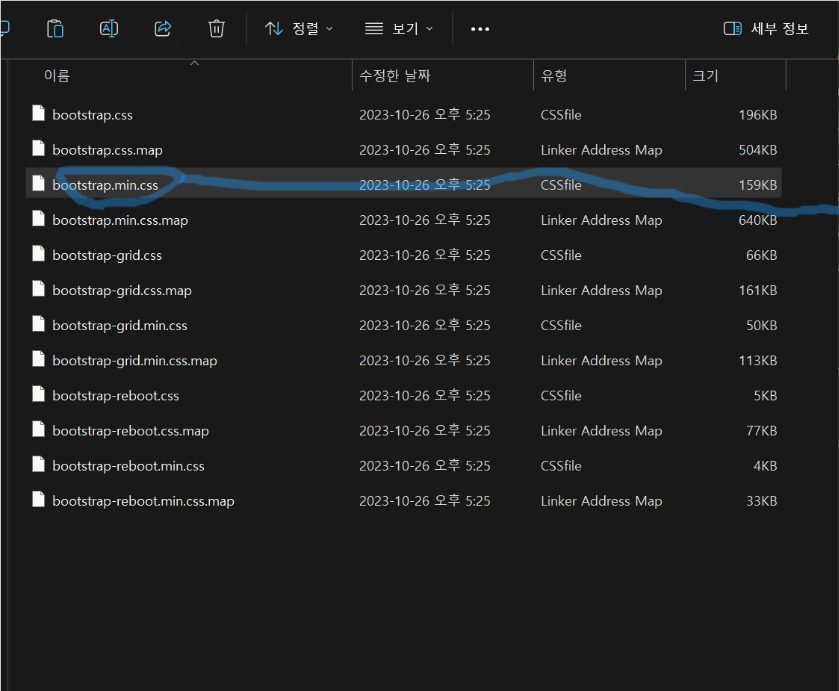Click the 113KB size of bootstrap-grid.min.css.map
839x691 pixels.
758,360
